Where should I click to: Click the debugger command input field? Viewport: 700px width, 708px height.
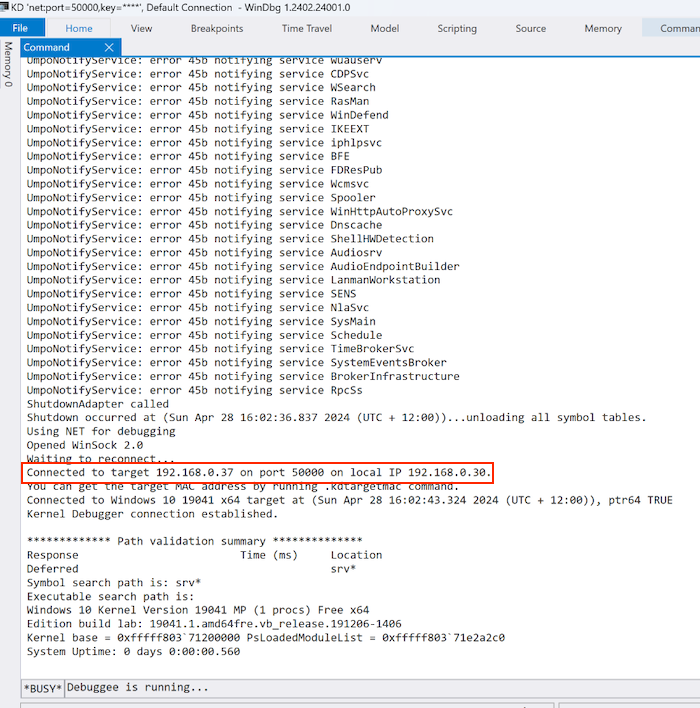pos(382,688)
